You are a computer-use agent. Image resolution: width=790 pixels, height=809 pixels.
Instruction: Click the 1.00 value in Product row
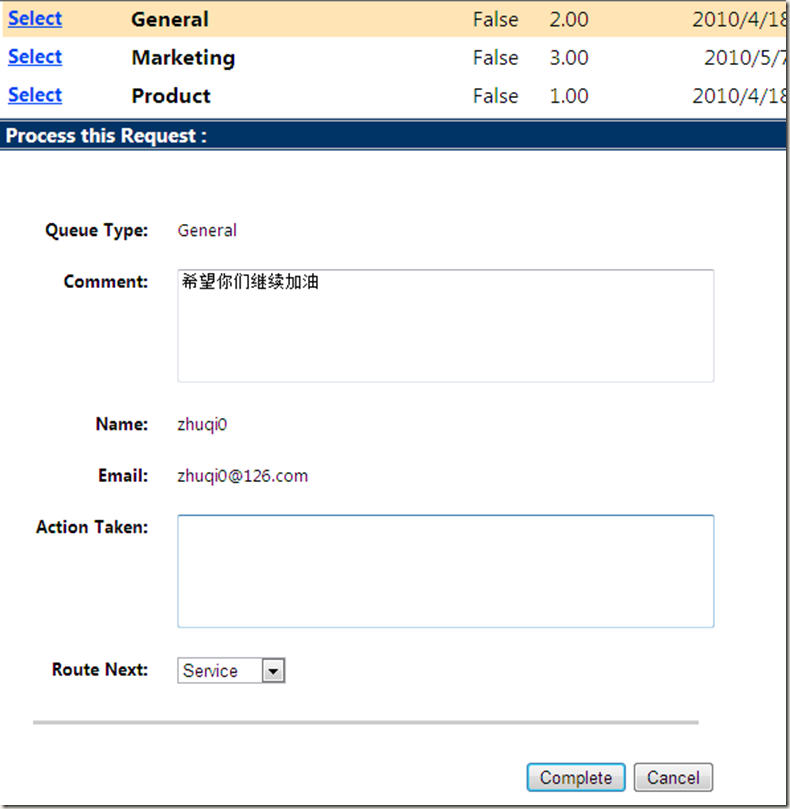coord(569,96)
